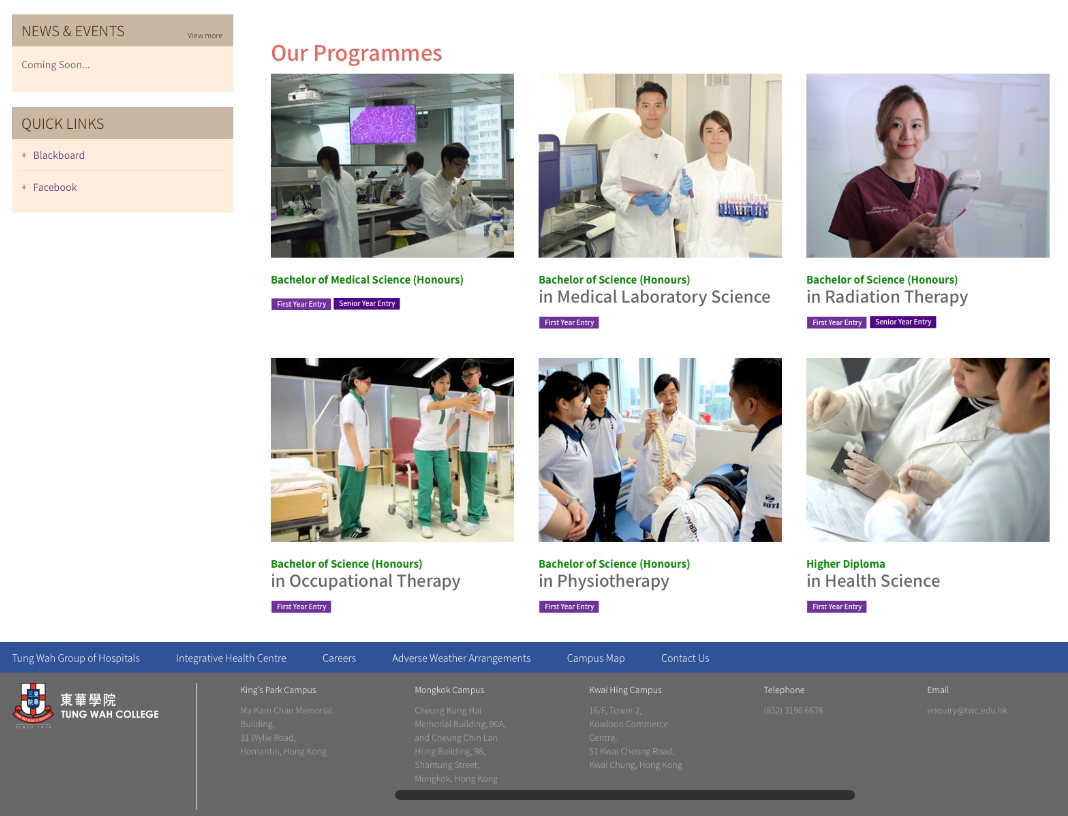Select First Year Entry under Radiation Therapy
This screenshot has height=816, width=1068.
pos(836,322)
